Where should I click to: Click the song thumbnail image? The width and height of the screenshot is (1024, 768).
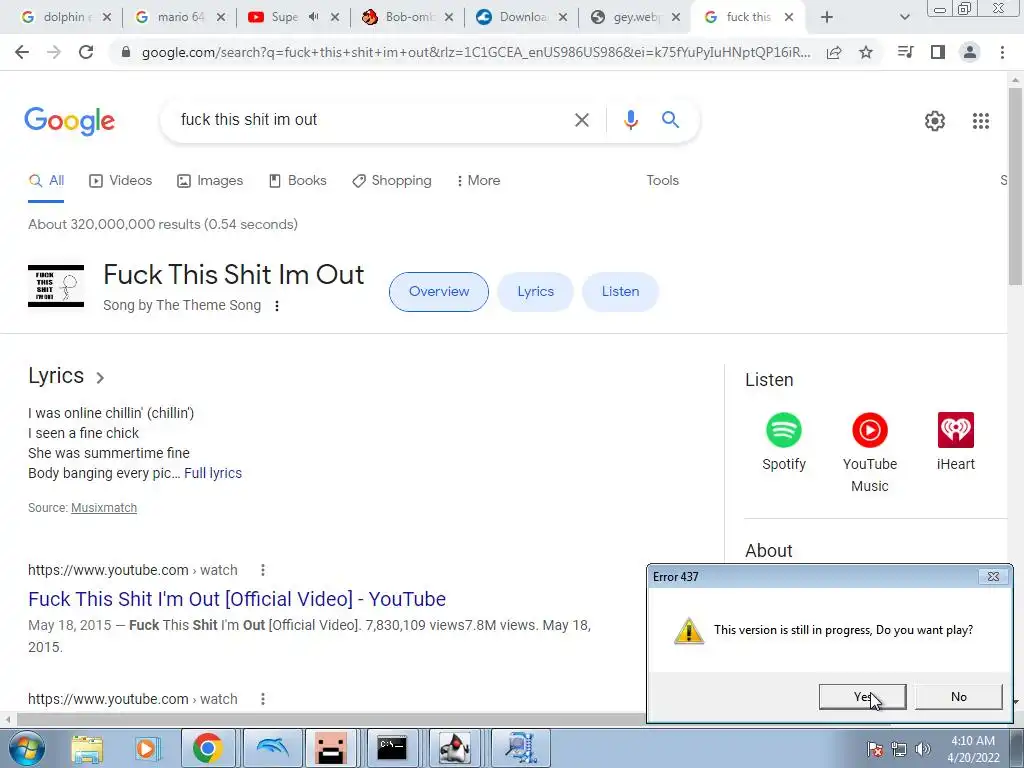tap(56, 286)
